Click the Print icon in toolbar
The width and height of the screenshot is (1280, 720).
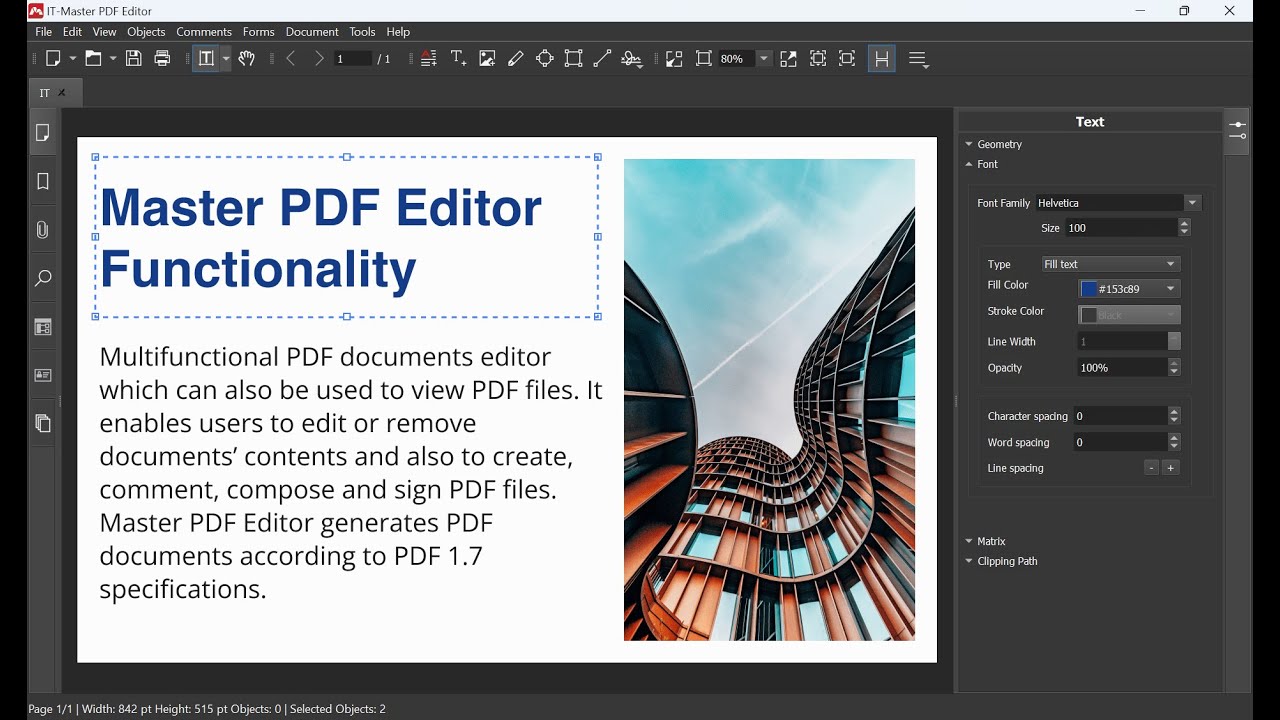pos(162,59)
